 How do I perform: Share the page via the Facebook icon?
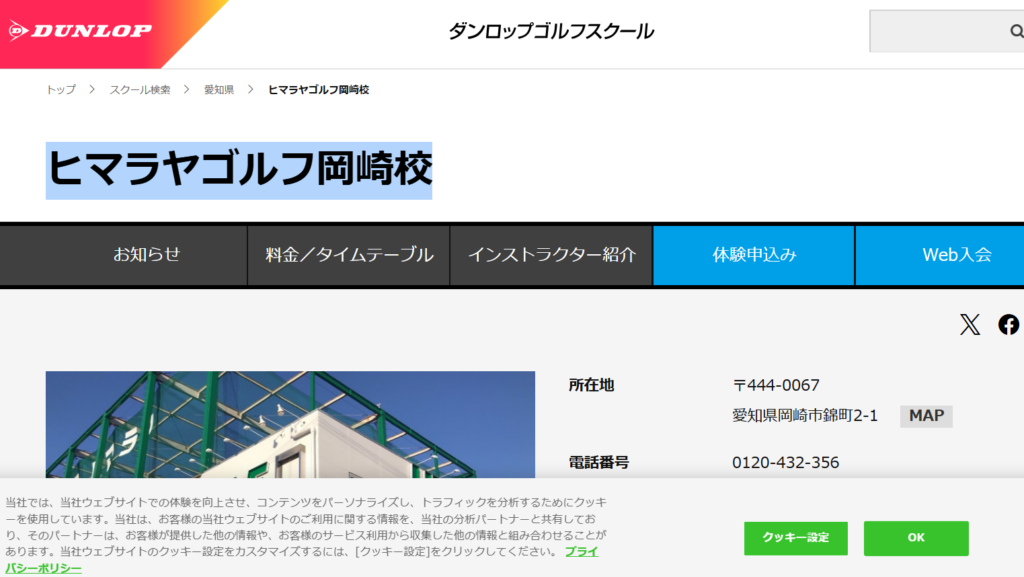point(1008,324)
